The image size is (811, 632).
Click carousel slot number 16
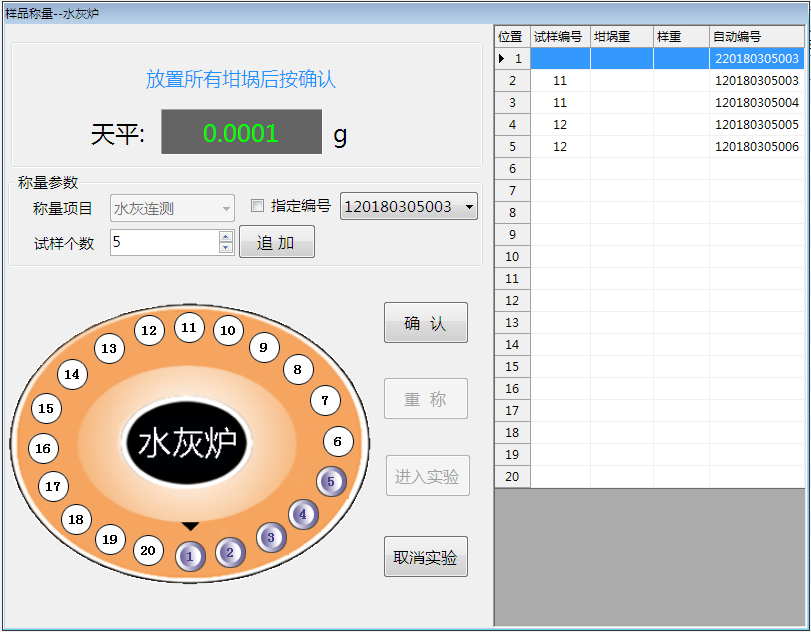(x=43, y=449)
